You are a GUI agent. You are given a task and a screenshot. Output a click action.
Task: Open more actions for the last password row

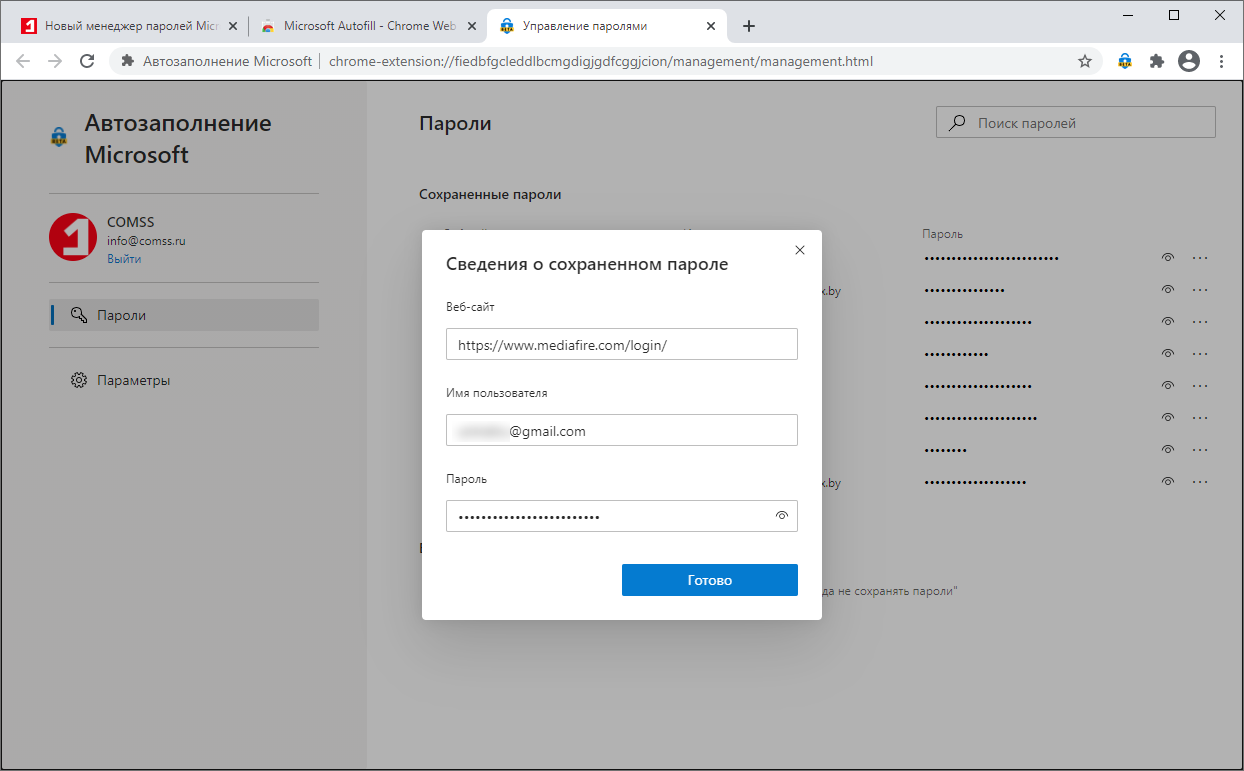[x=1200, y=482]
